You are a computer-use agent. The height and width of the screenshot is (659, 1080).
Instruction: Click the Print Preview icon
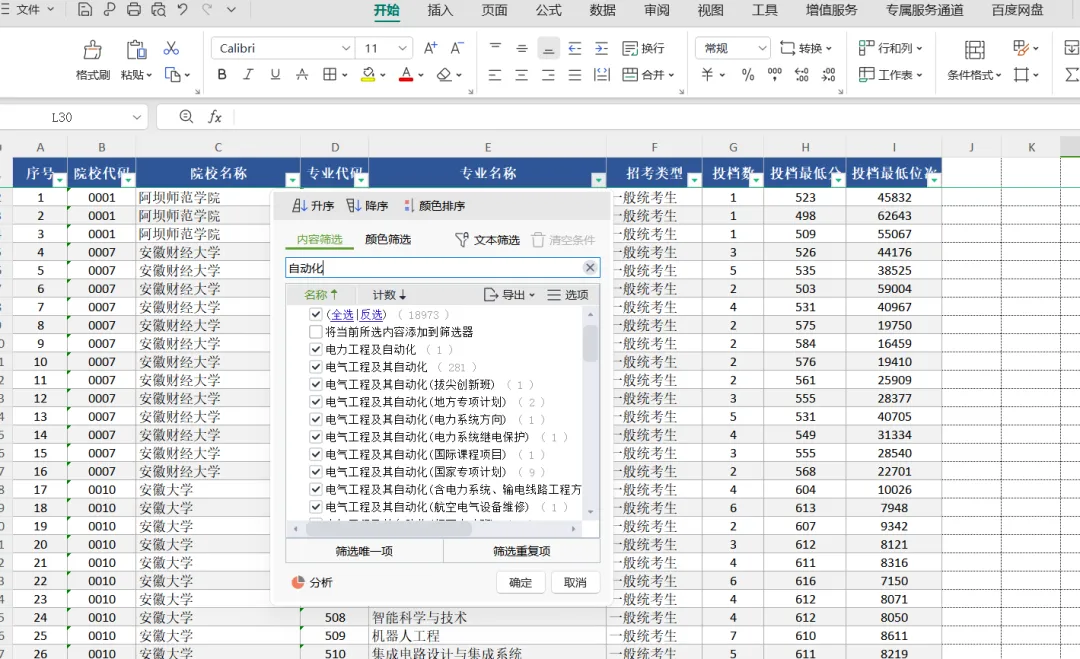(x=158, y=10)
